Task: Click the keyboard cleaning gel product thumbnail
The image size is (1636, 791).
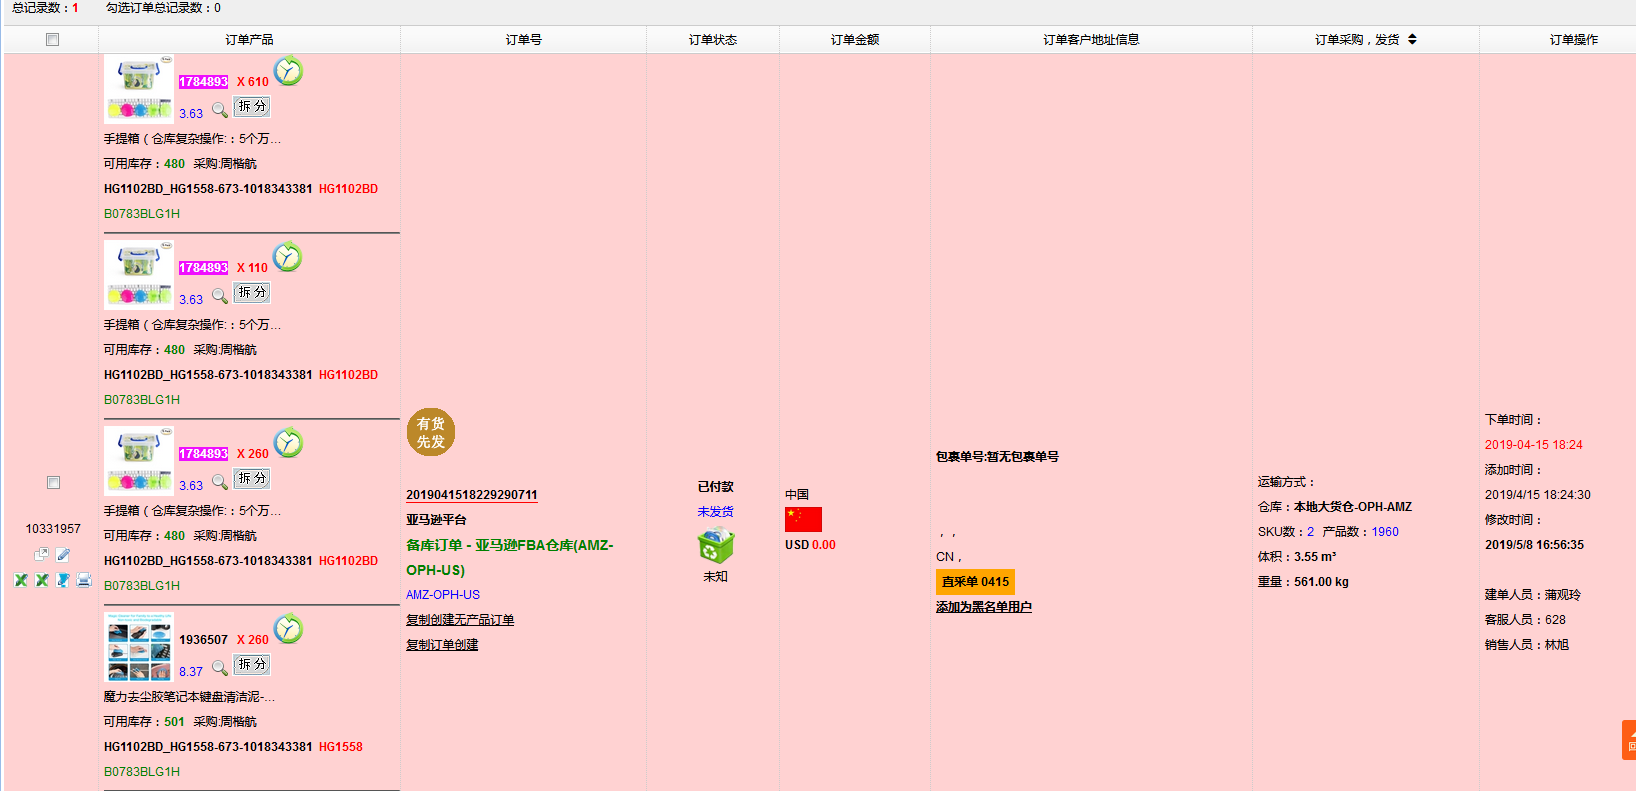Action: tap(139, 647)
